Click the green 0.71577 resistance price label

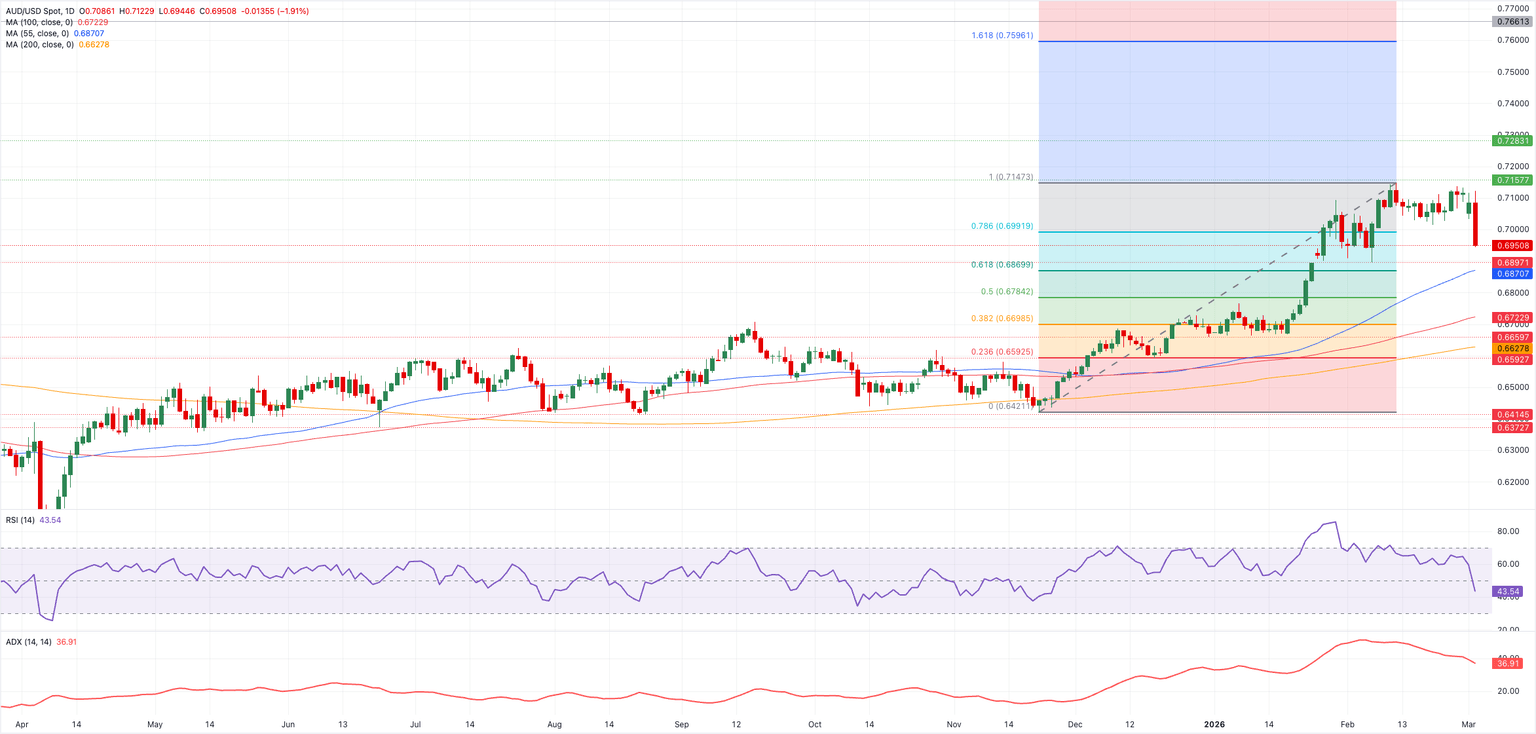tap(1512, 180)
